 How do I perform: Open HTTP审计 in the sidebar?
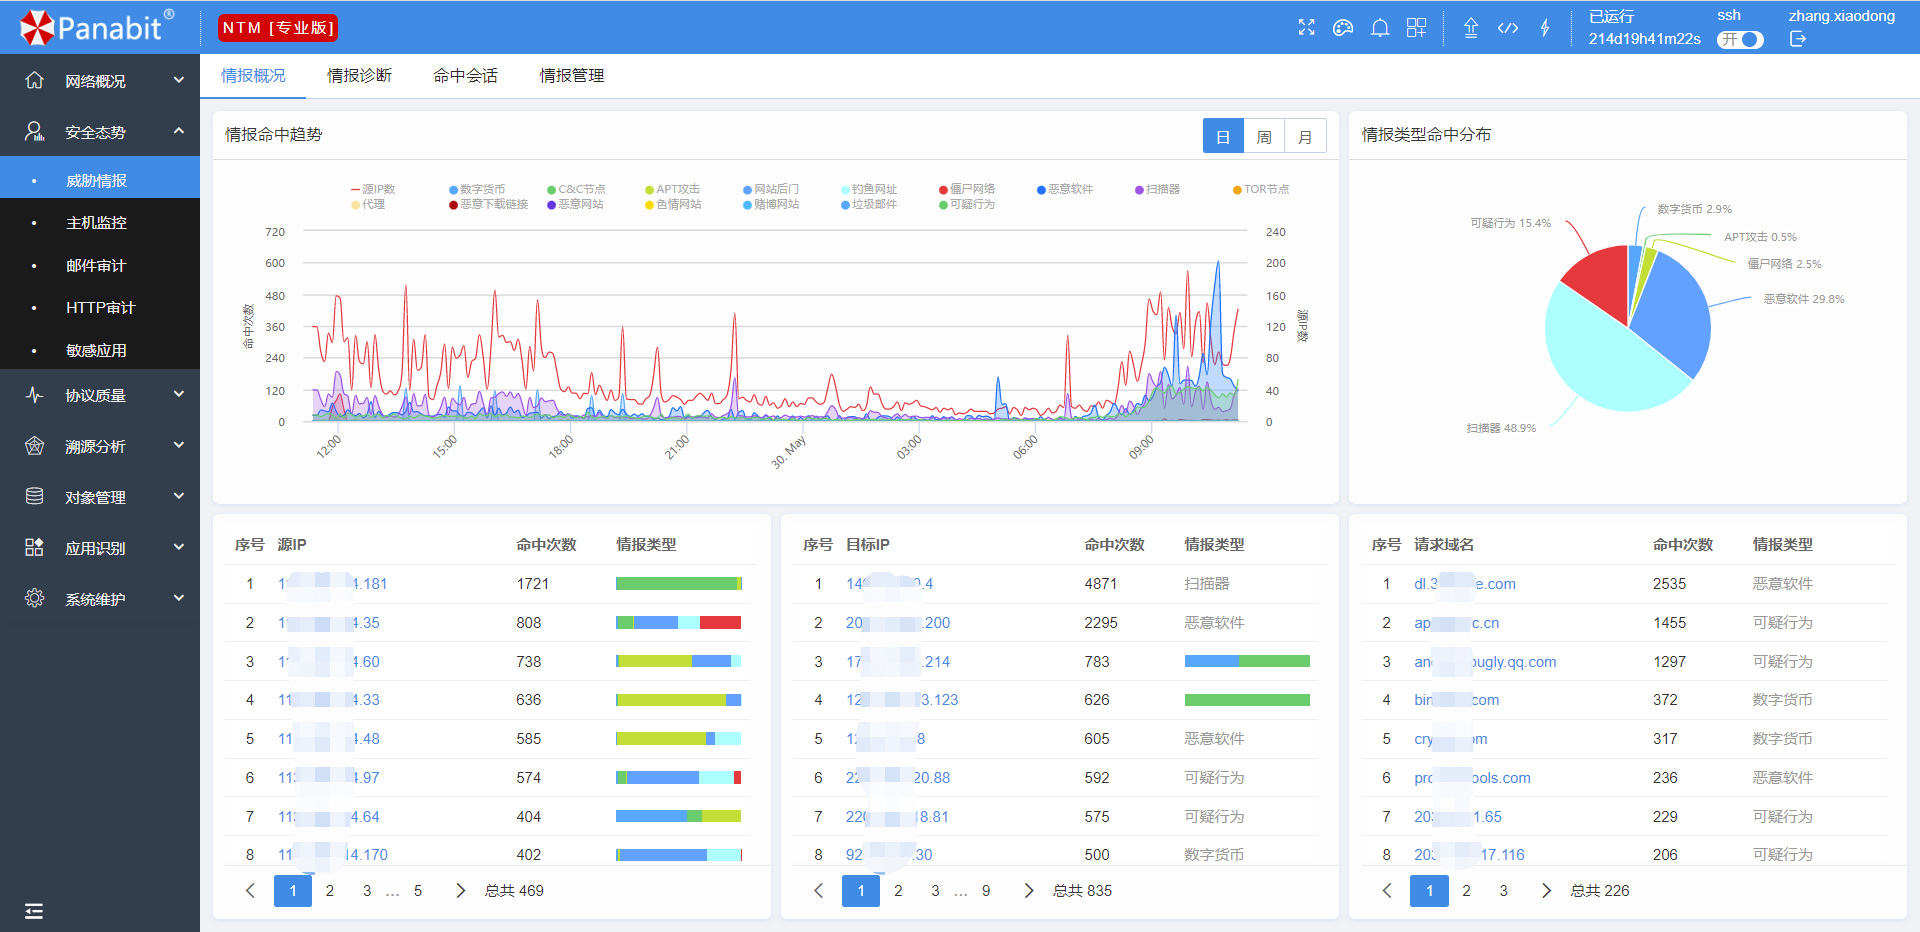coord(100,308)
